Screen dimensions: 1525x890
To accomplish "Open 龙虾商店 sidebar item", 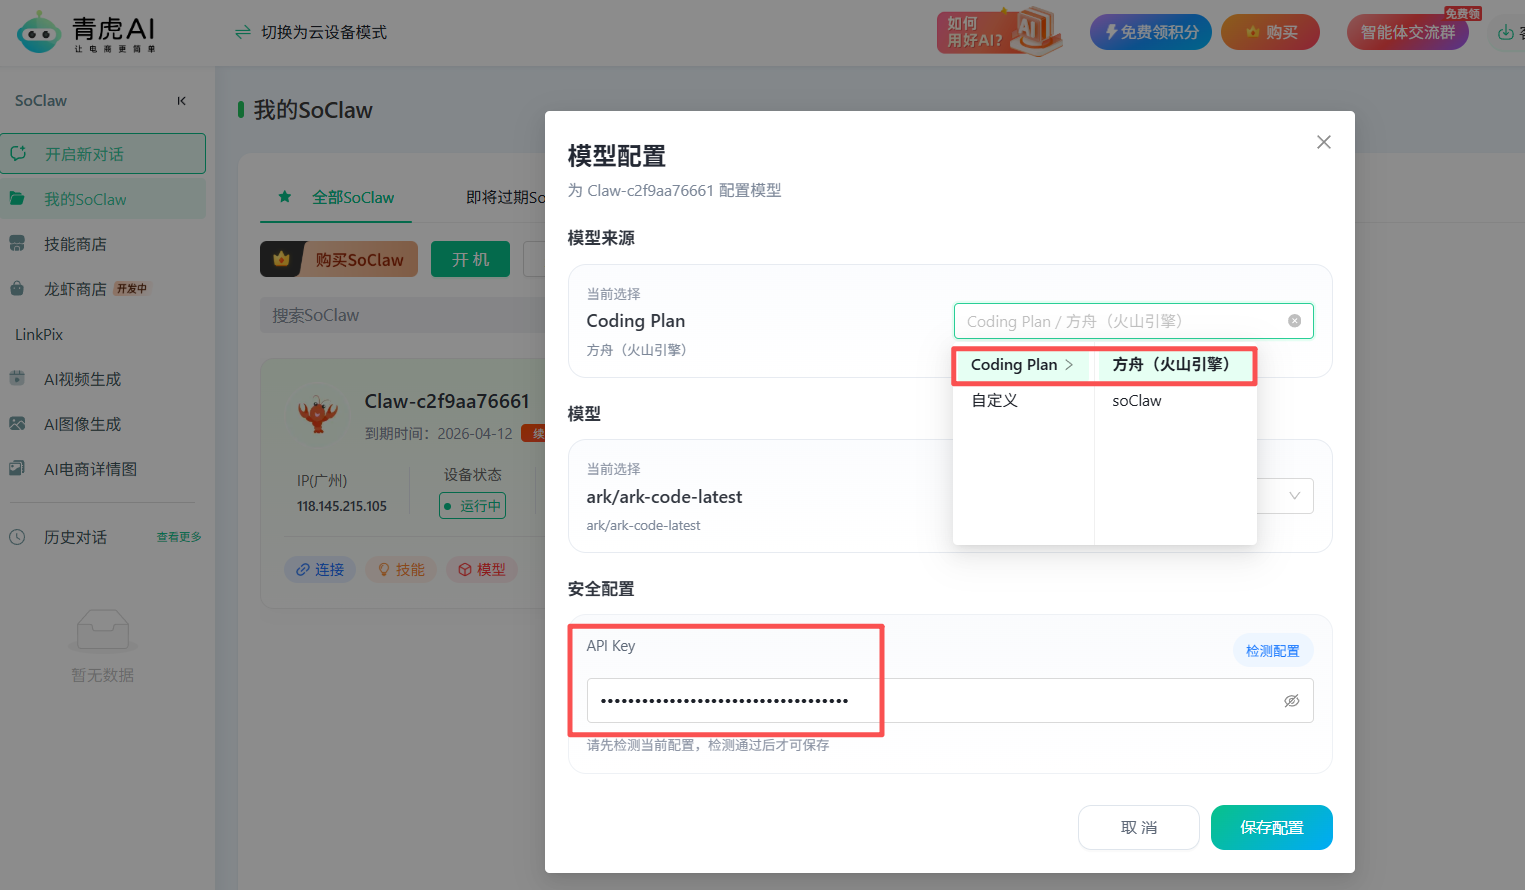I will click(x=103, y=289).
